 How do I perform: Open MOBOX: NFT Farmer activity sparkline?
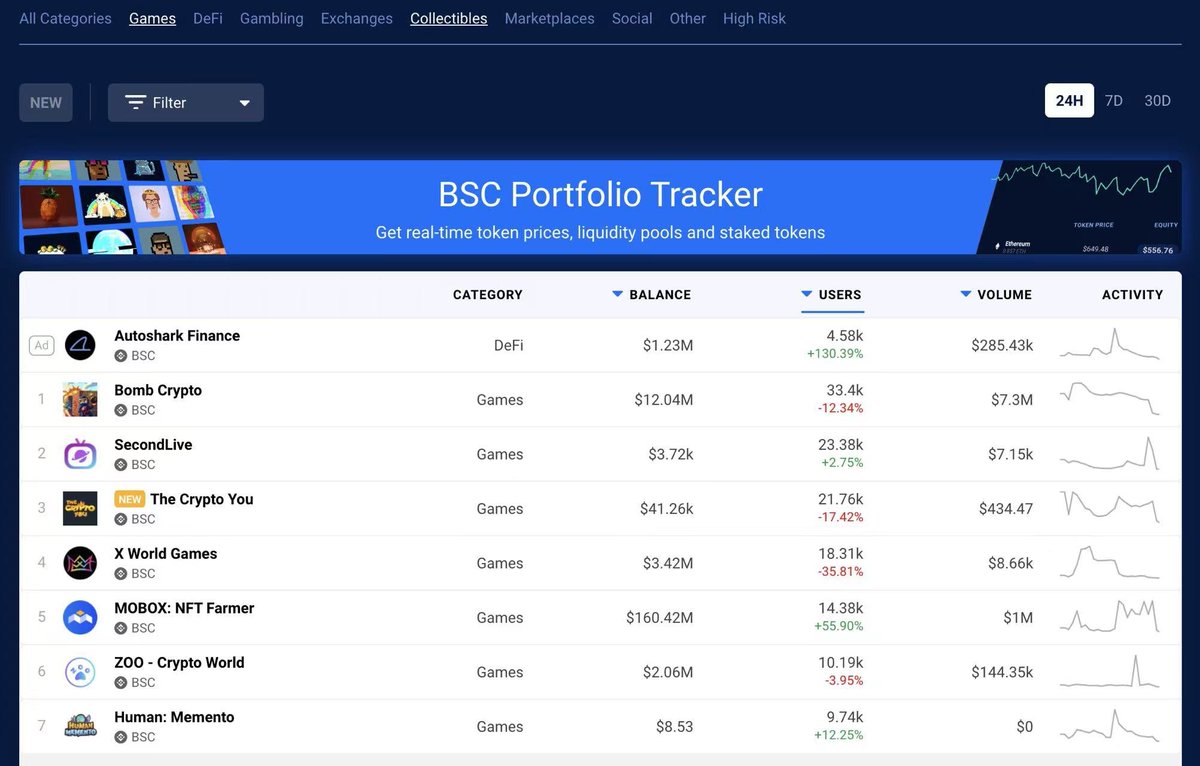(x=1110, y=616)
